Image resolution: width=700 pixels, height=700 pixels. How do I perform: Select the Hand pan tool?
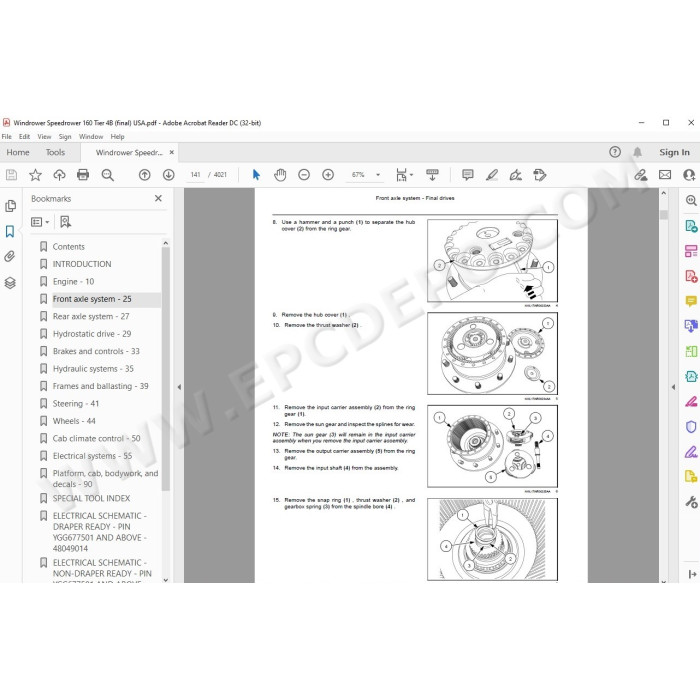pos(280,175)
